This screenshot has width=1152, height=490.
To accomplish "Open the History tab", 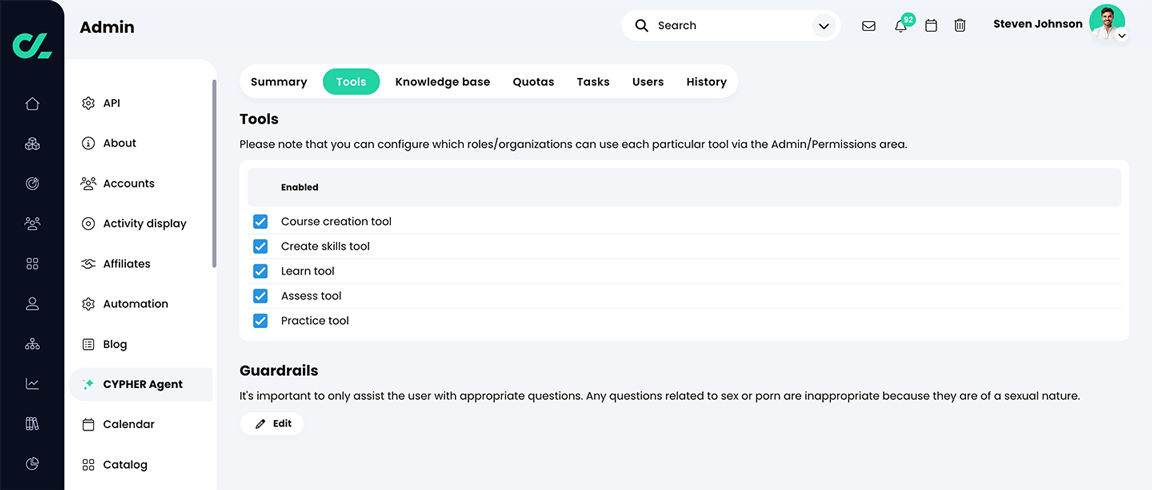I will tap(706, 82).
